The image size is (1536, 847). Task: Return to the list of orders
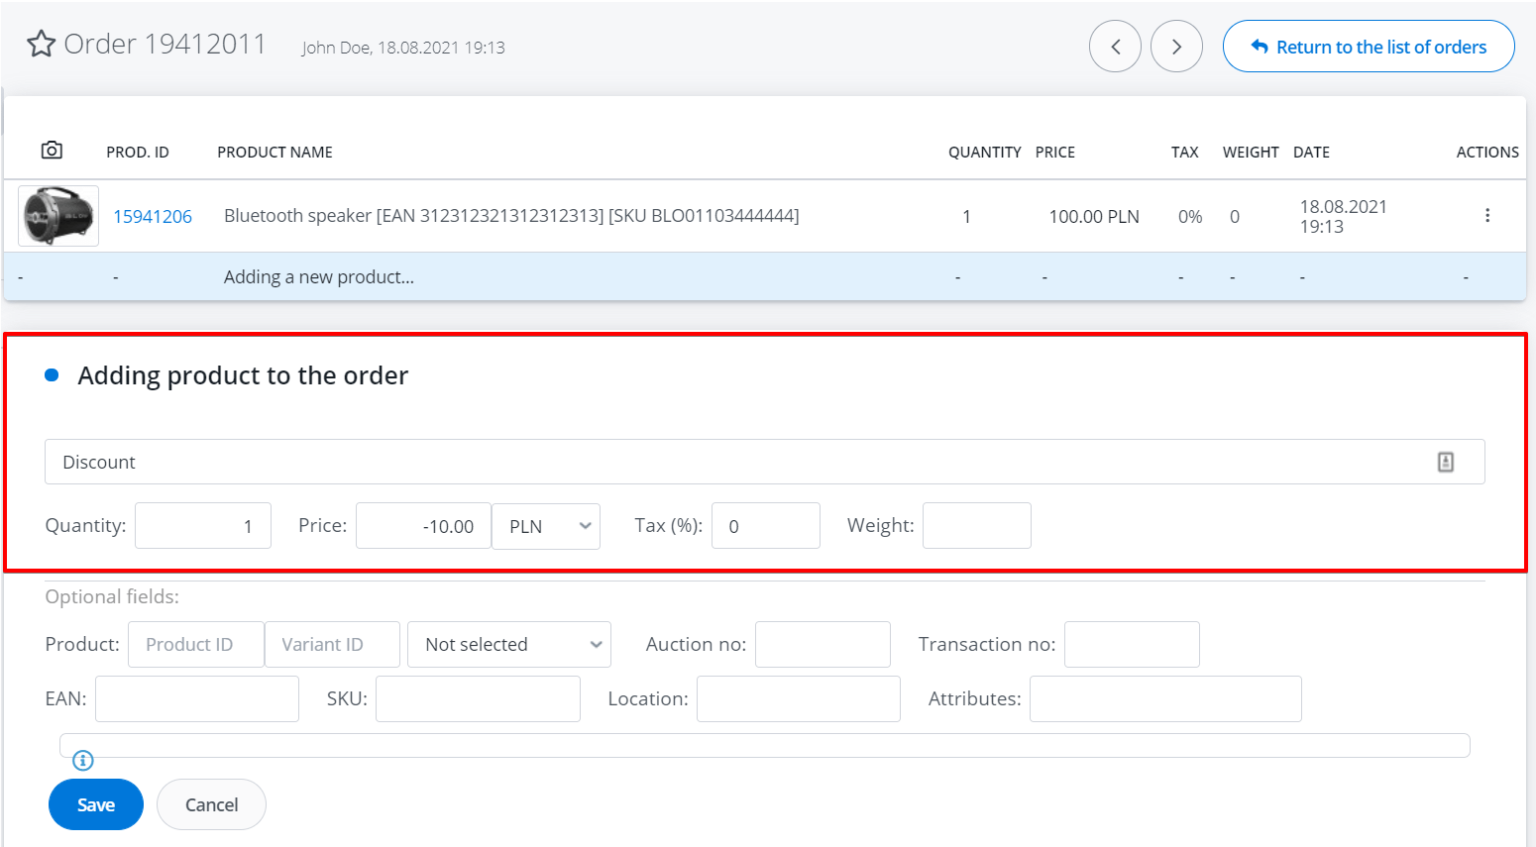[x=1368, y=46]
